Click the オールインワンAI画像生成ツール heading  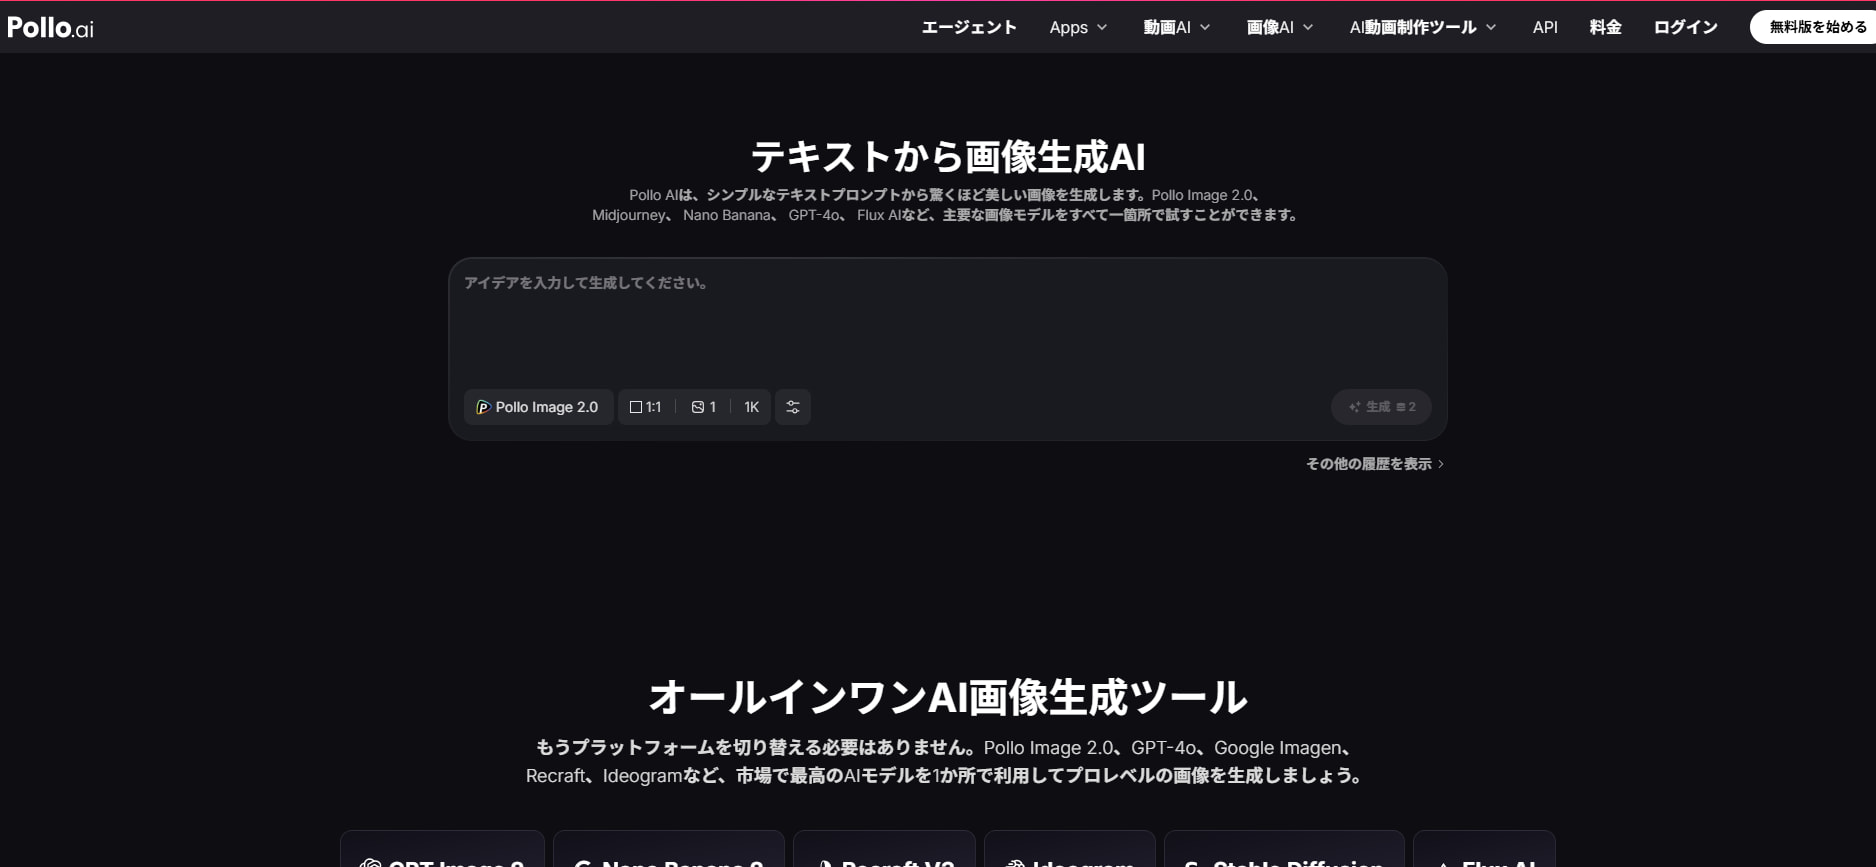[948, 697]
